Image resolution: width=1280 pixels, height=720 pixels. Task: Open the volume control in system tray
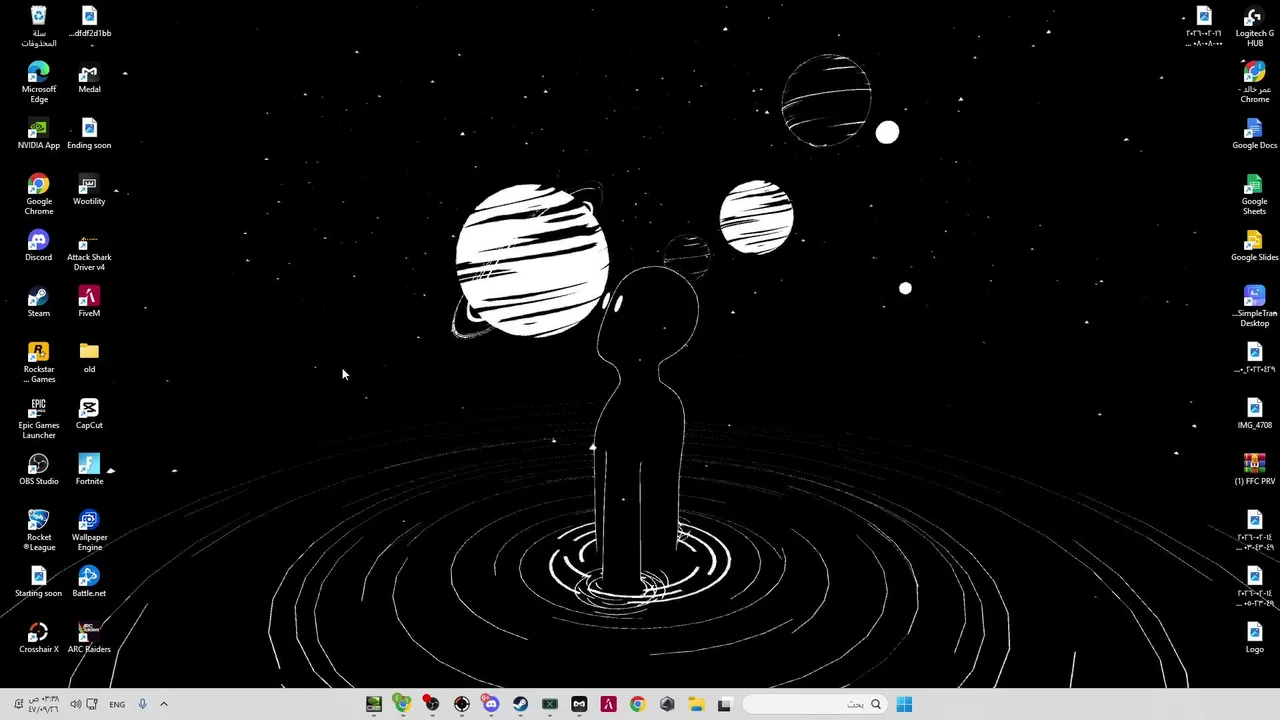point(75,704)
